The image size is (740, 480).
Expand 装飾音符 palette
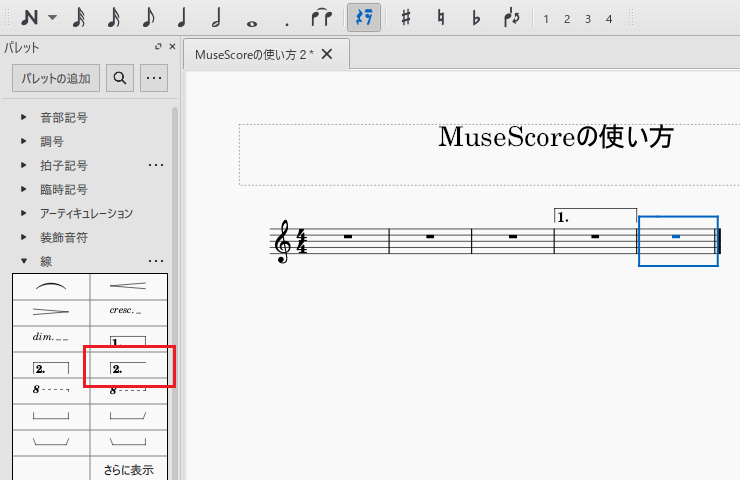(24, 237)
